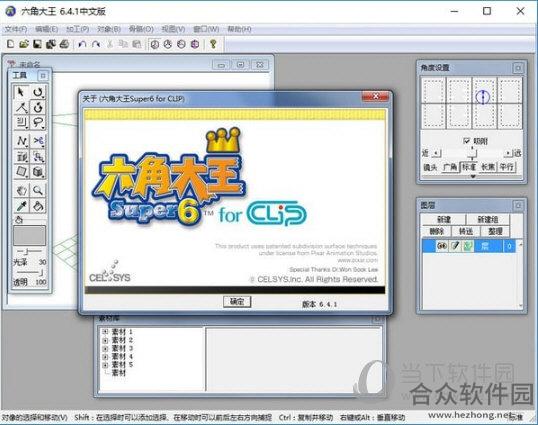
Task: Click the Save floppy-disk toolbar icon
Action: tap(37, 44)
